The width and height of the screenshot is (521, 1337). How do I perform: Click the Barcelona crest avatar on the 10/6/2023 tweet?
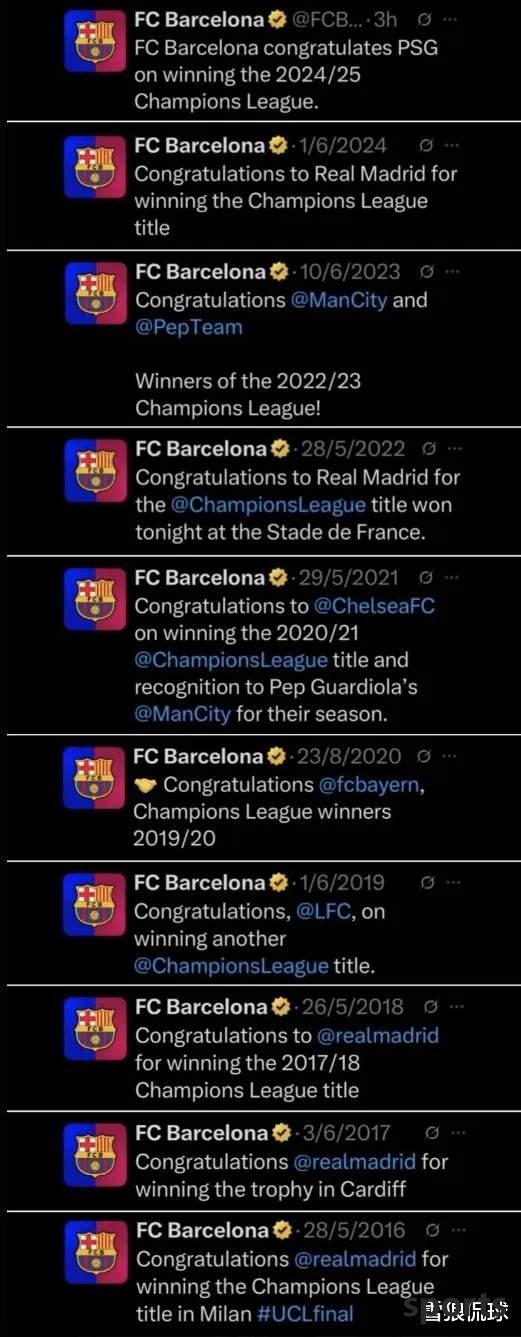point(95,295)
